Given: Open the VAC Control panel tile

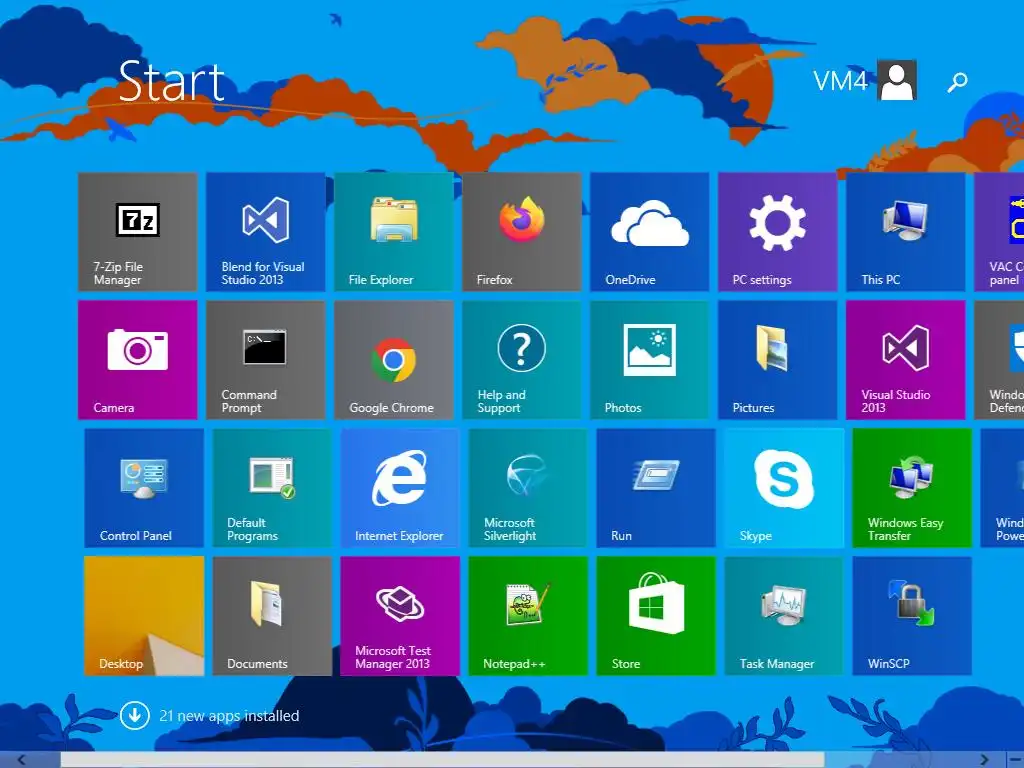Looking at the screenshot, I should coord(999,231).
